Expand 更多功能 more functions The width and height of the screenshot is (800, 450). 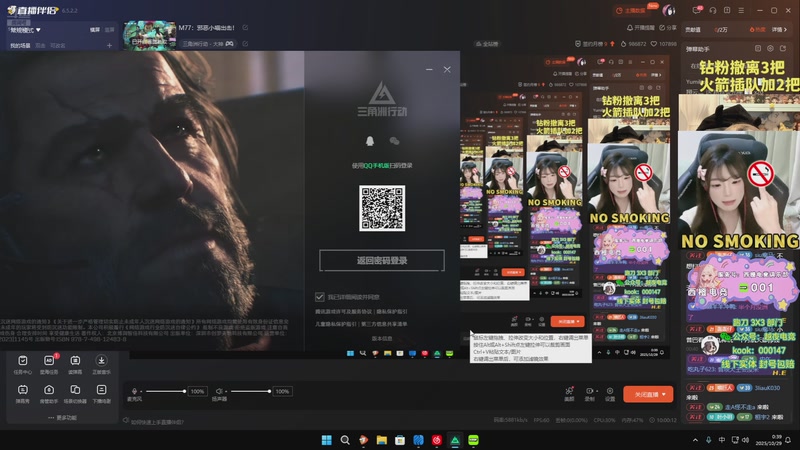tap(62, 418)
